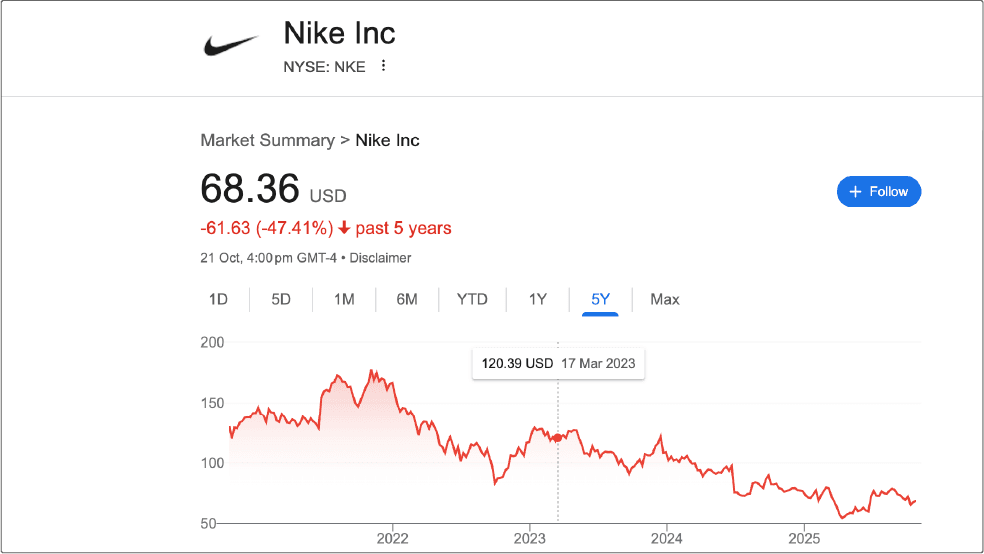Click the red data point on chart
The width and height of the screenshot is (984, 554).
[x=557, y=438]
